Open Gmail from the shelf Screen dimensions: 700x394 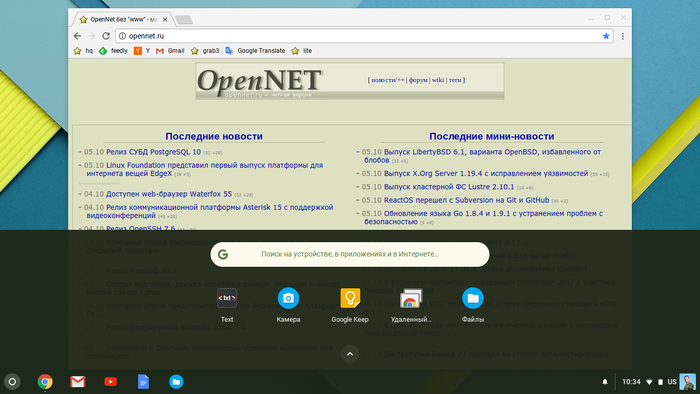(x=78, y=382)
